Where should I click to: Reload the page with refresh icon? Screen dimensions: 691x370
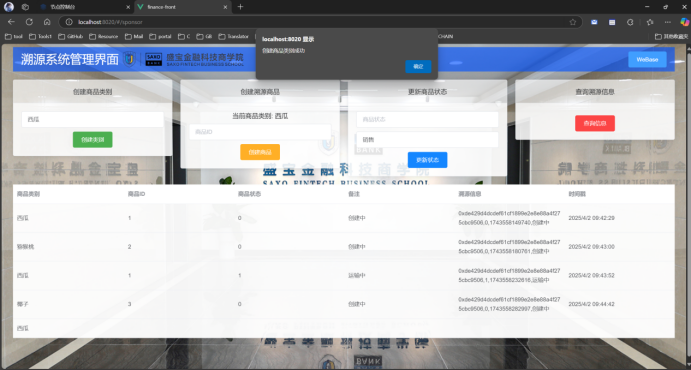[29, 22]
